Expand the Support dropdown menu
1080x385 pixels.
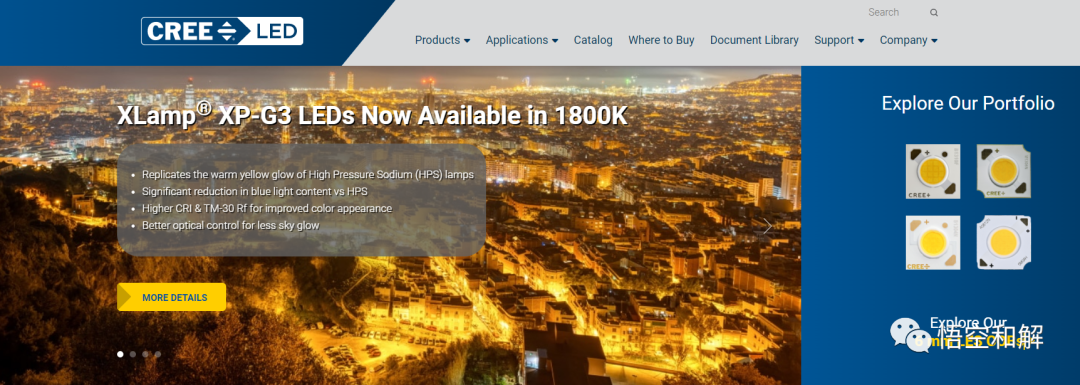(x=839, y=40)
